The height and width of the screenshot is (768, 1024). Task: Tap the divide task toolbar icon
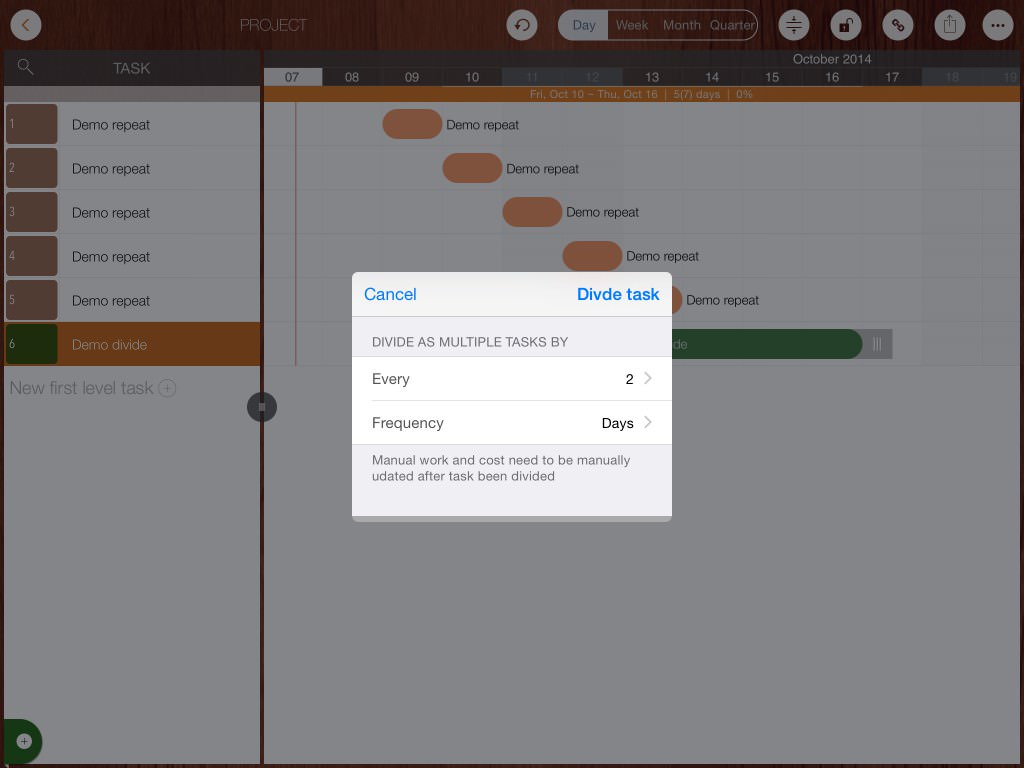[x=794, y=25]
